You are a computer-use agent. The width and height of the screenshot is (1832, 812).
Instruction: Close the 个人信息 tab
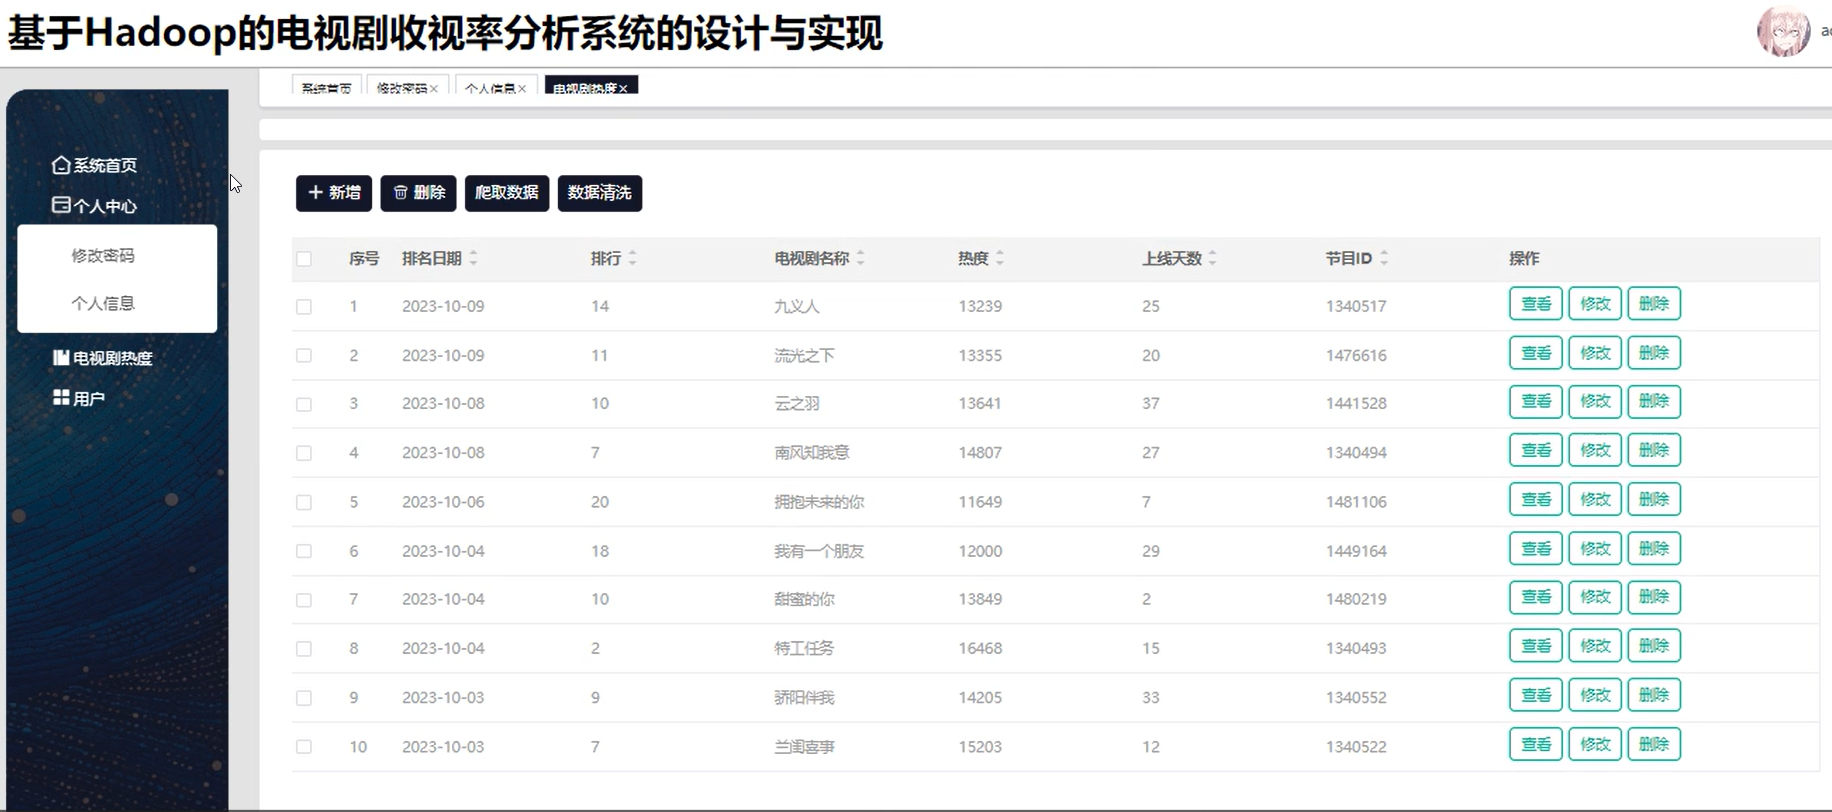(x=522, y=89)
